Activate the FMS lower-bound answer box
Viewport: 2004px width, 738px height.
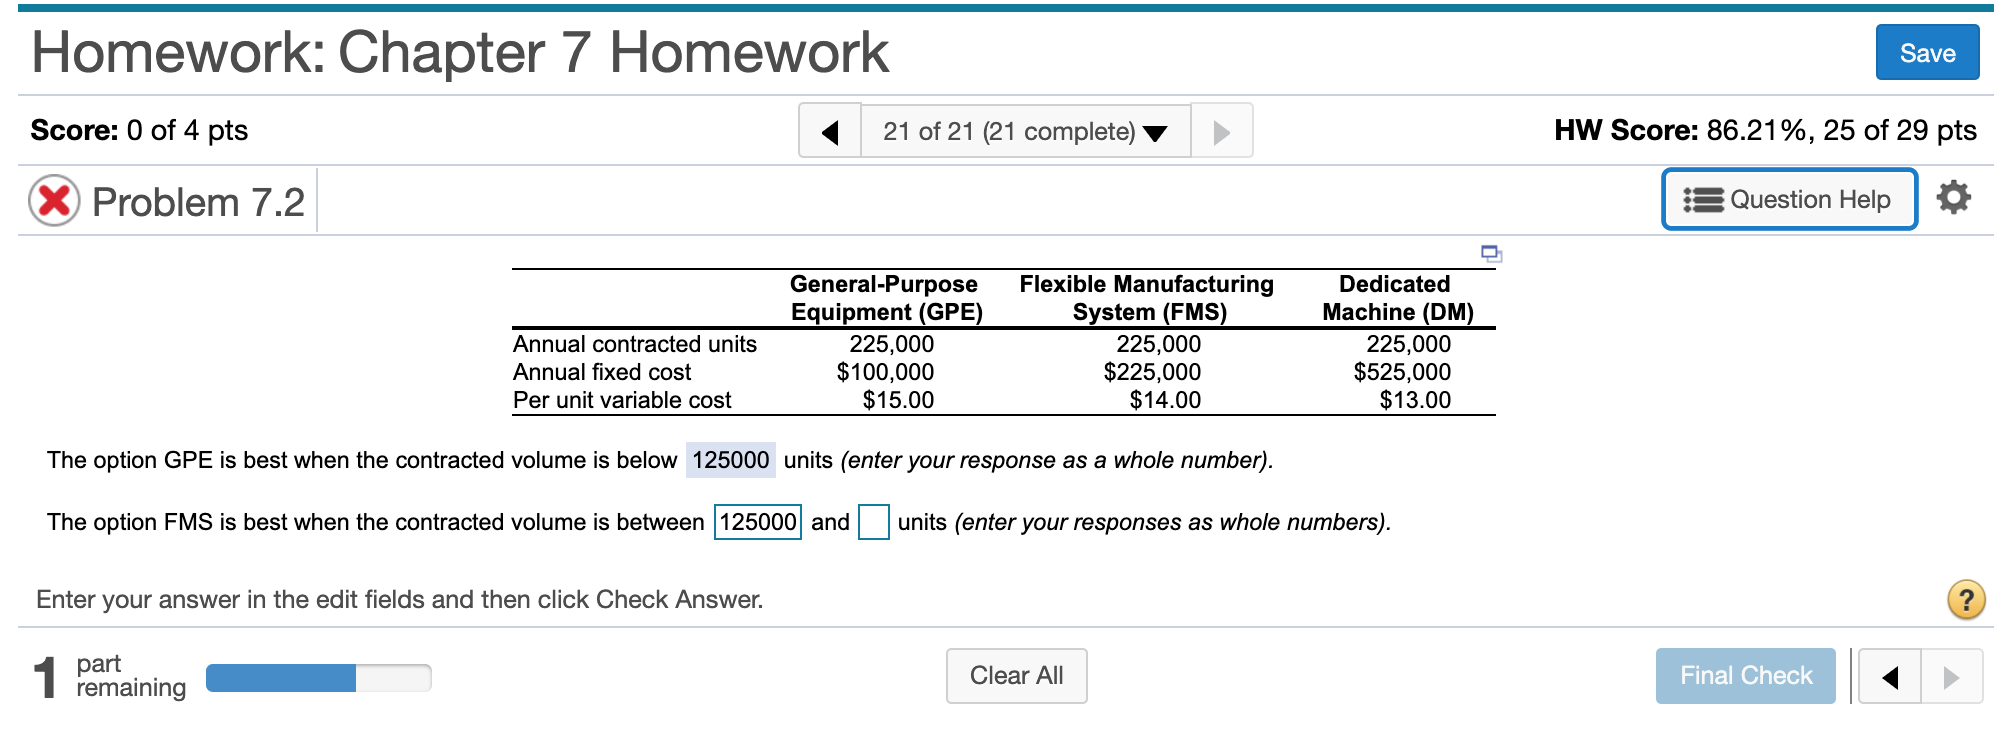click(757, 521)
